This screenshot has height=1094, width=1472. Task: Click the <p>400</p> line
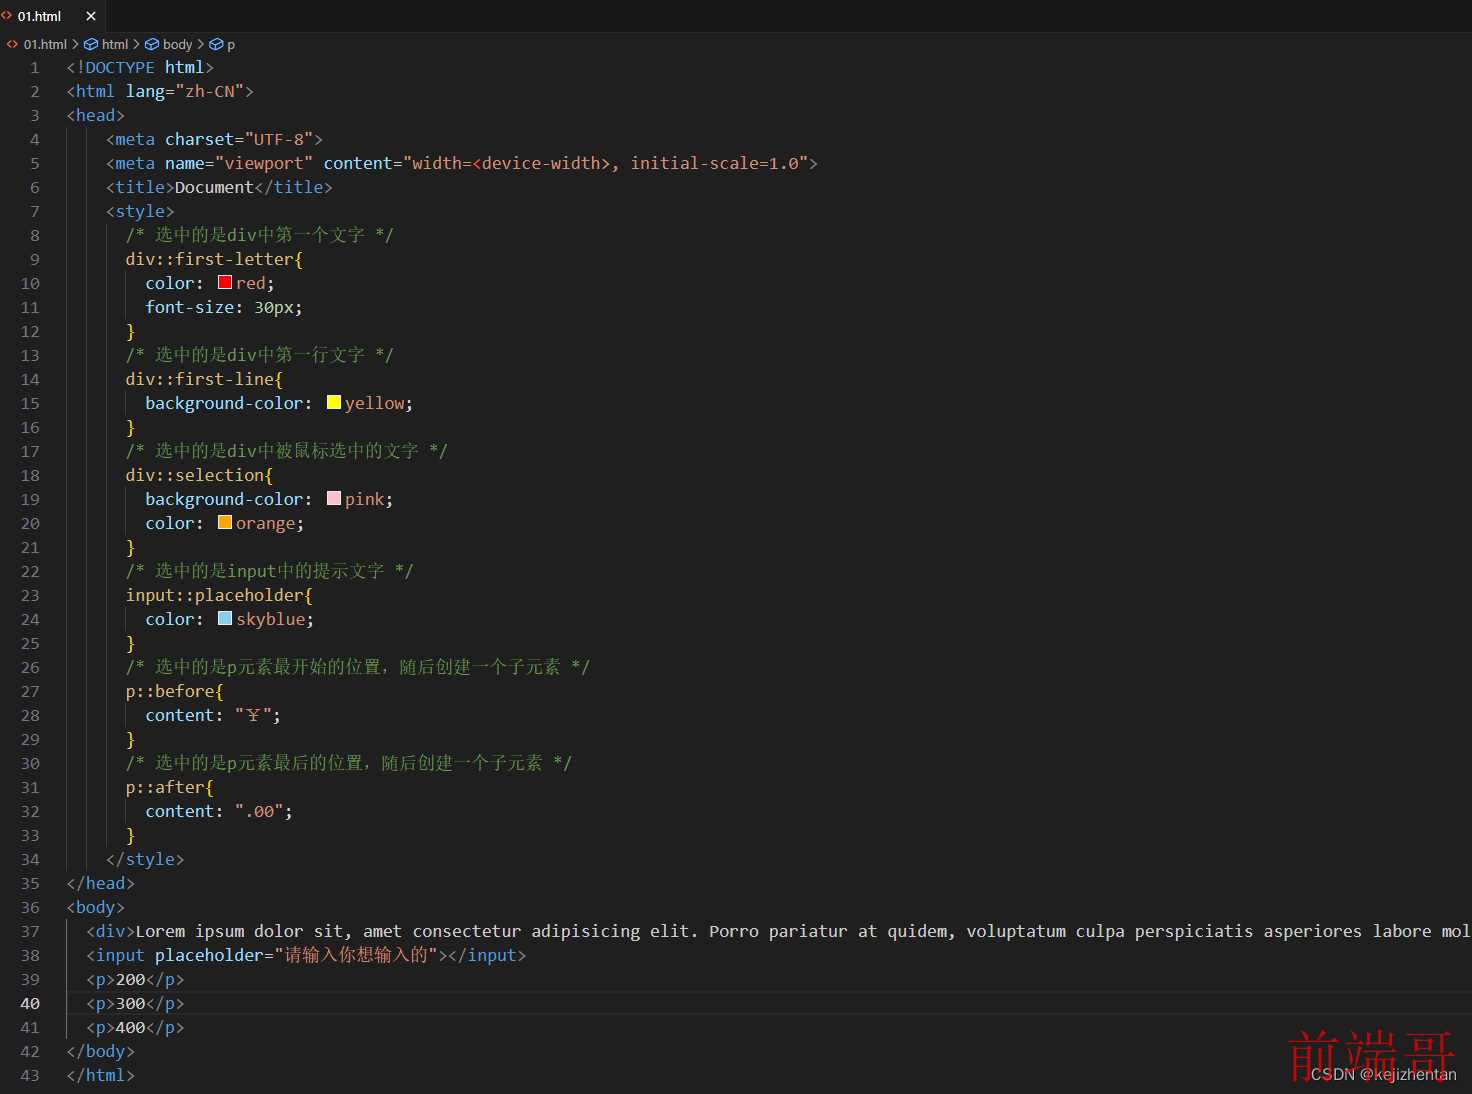coord(135,1028)
